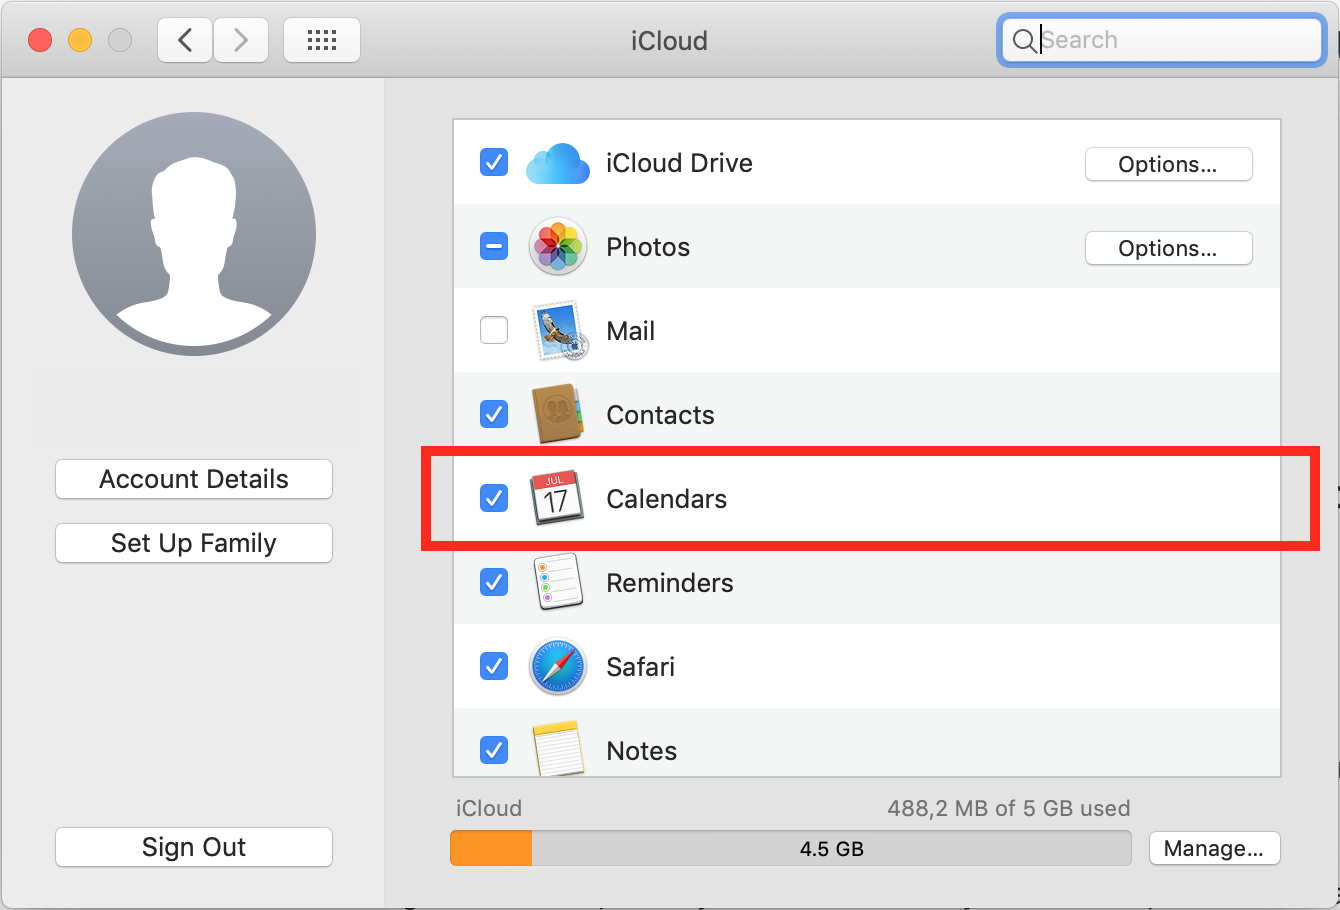Uncheck the Safari checkbox
This screenshot has height=910, width=1340.
tap(494, 666)
